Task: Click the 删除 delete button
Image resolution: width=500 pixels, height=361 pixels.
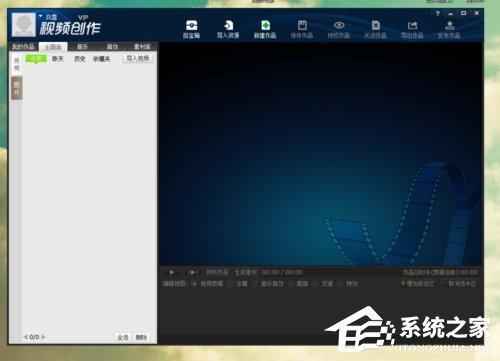Action: pyautogui.click(x=141, y=337)
